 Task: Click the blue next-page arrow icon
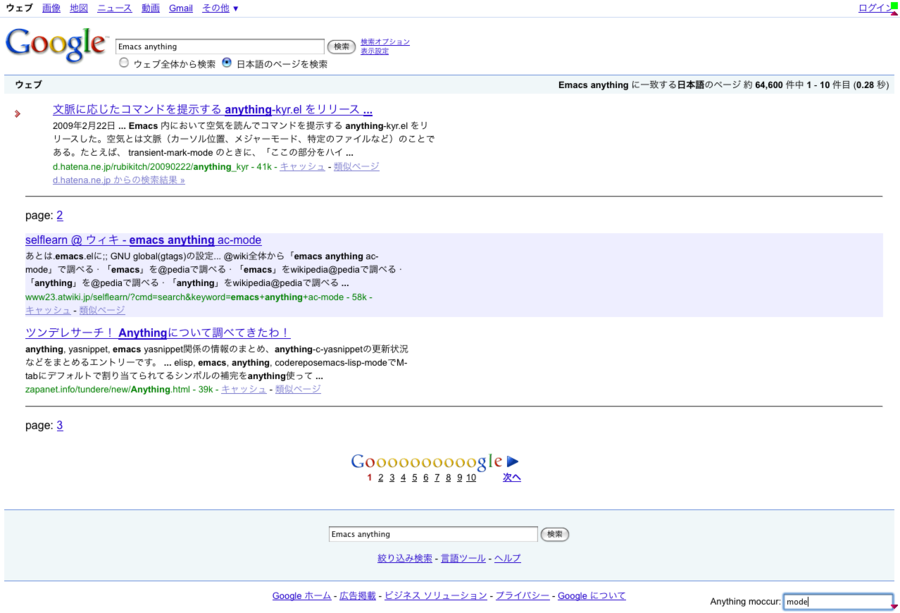513,461
